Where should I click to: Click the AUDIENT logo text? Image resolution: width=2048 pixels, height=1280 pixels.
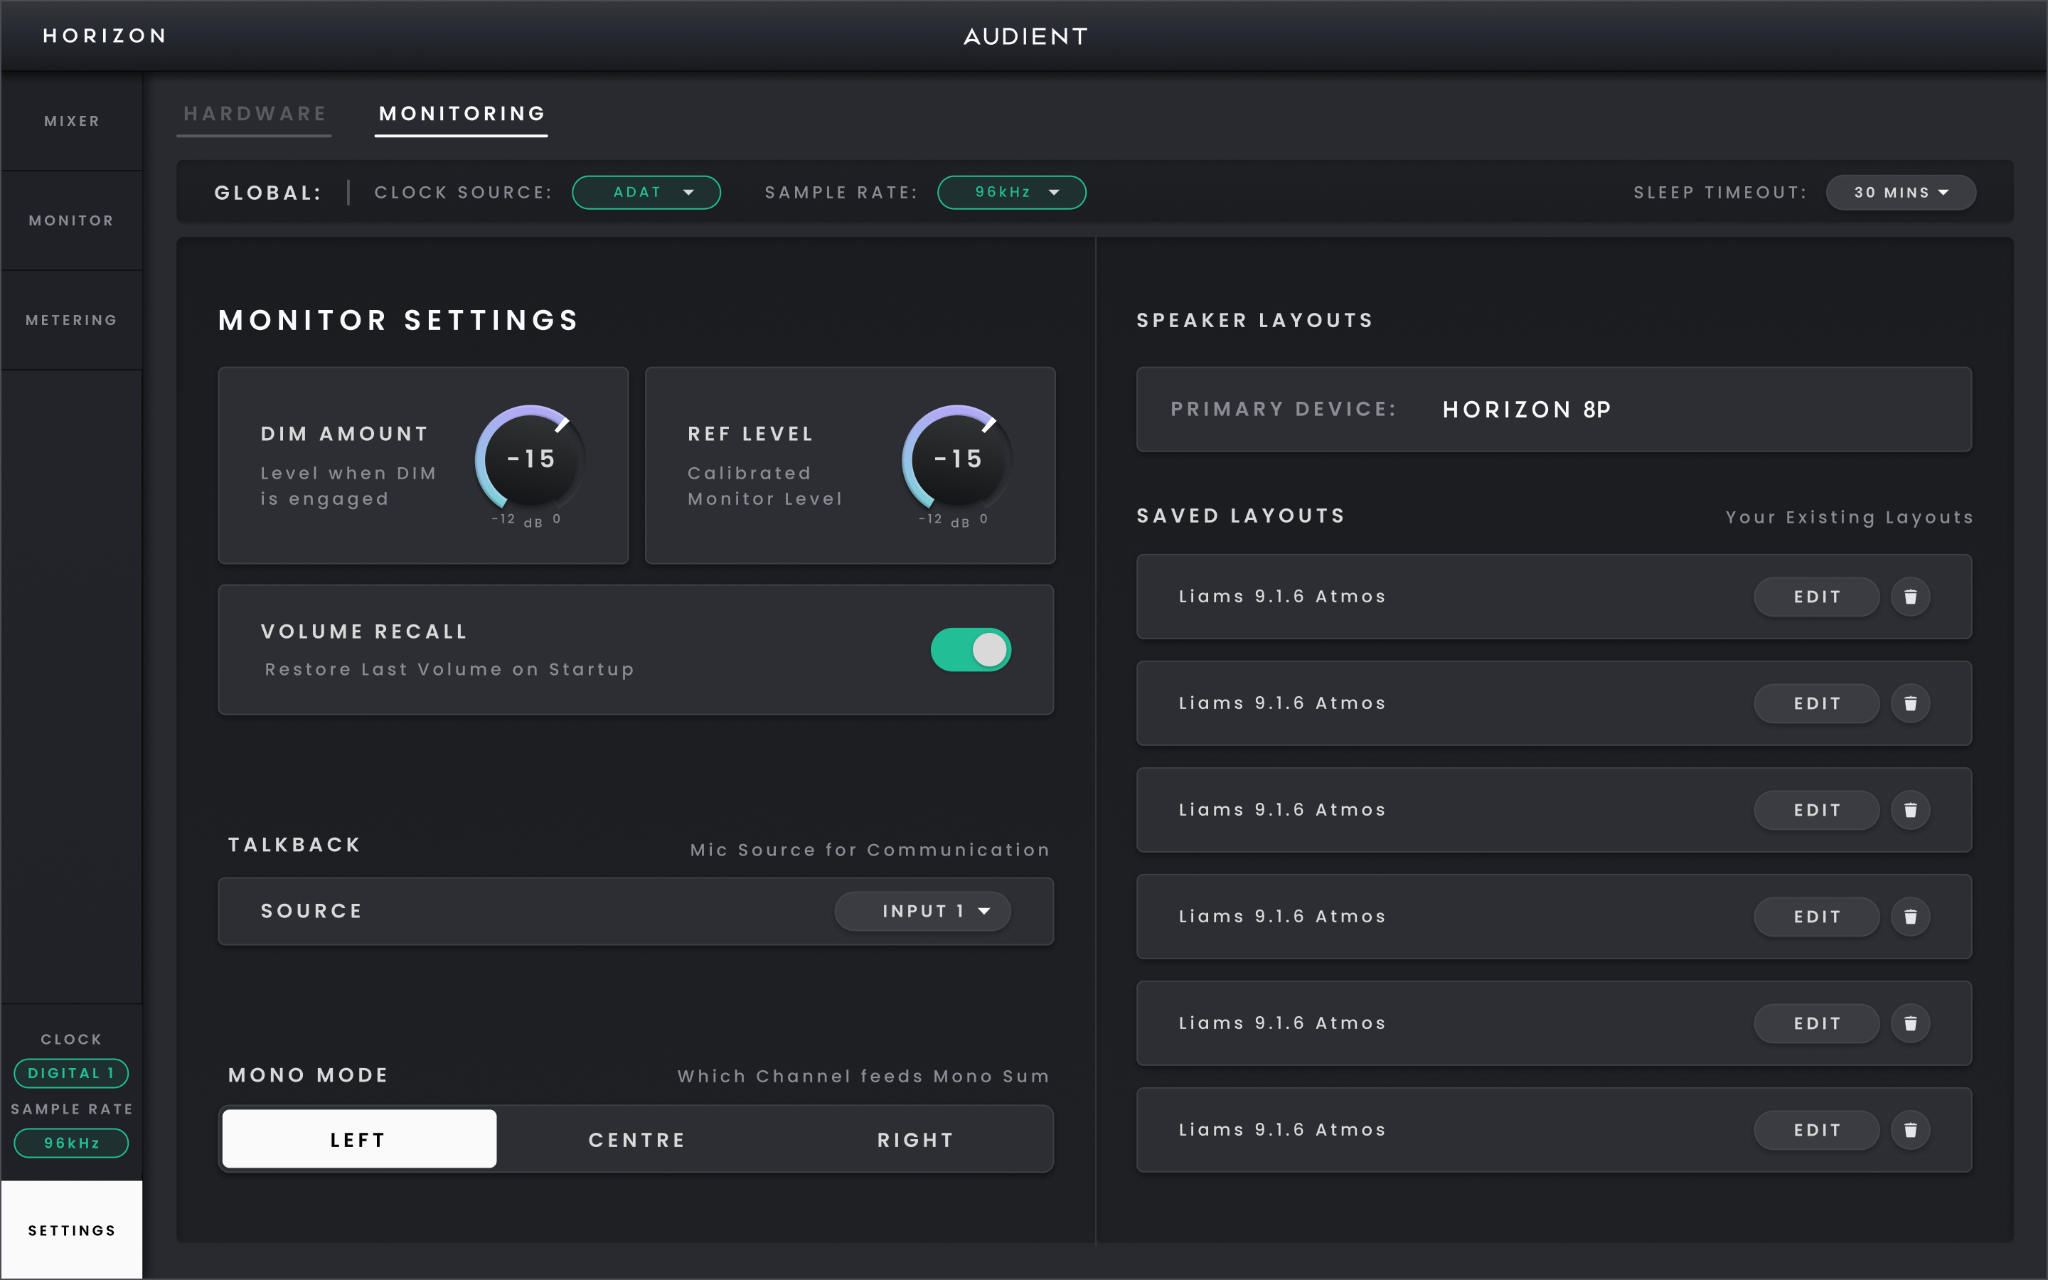click(1025, 36)
